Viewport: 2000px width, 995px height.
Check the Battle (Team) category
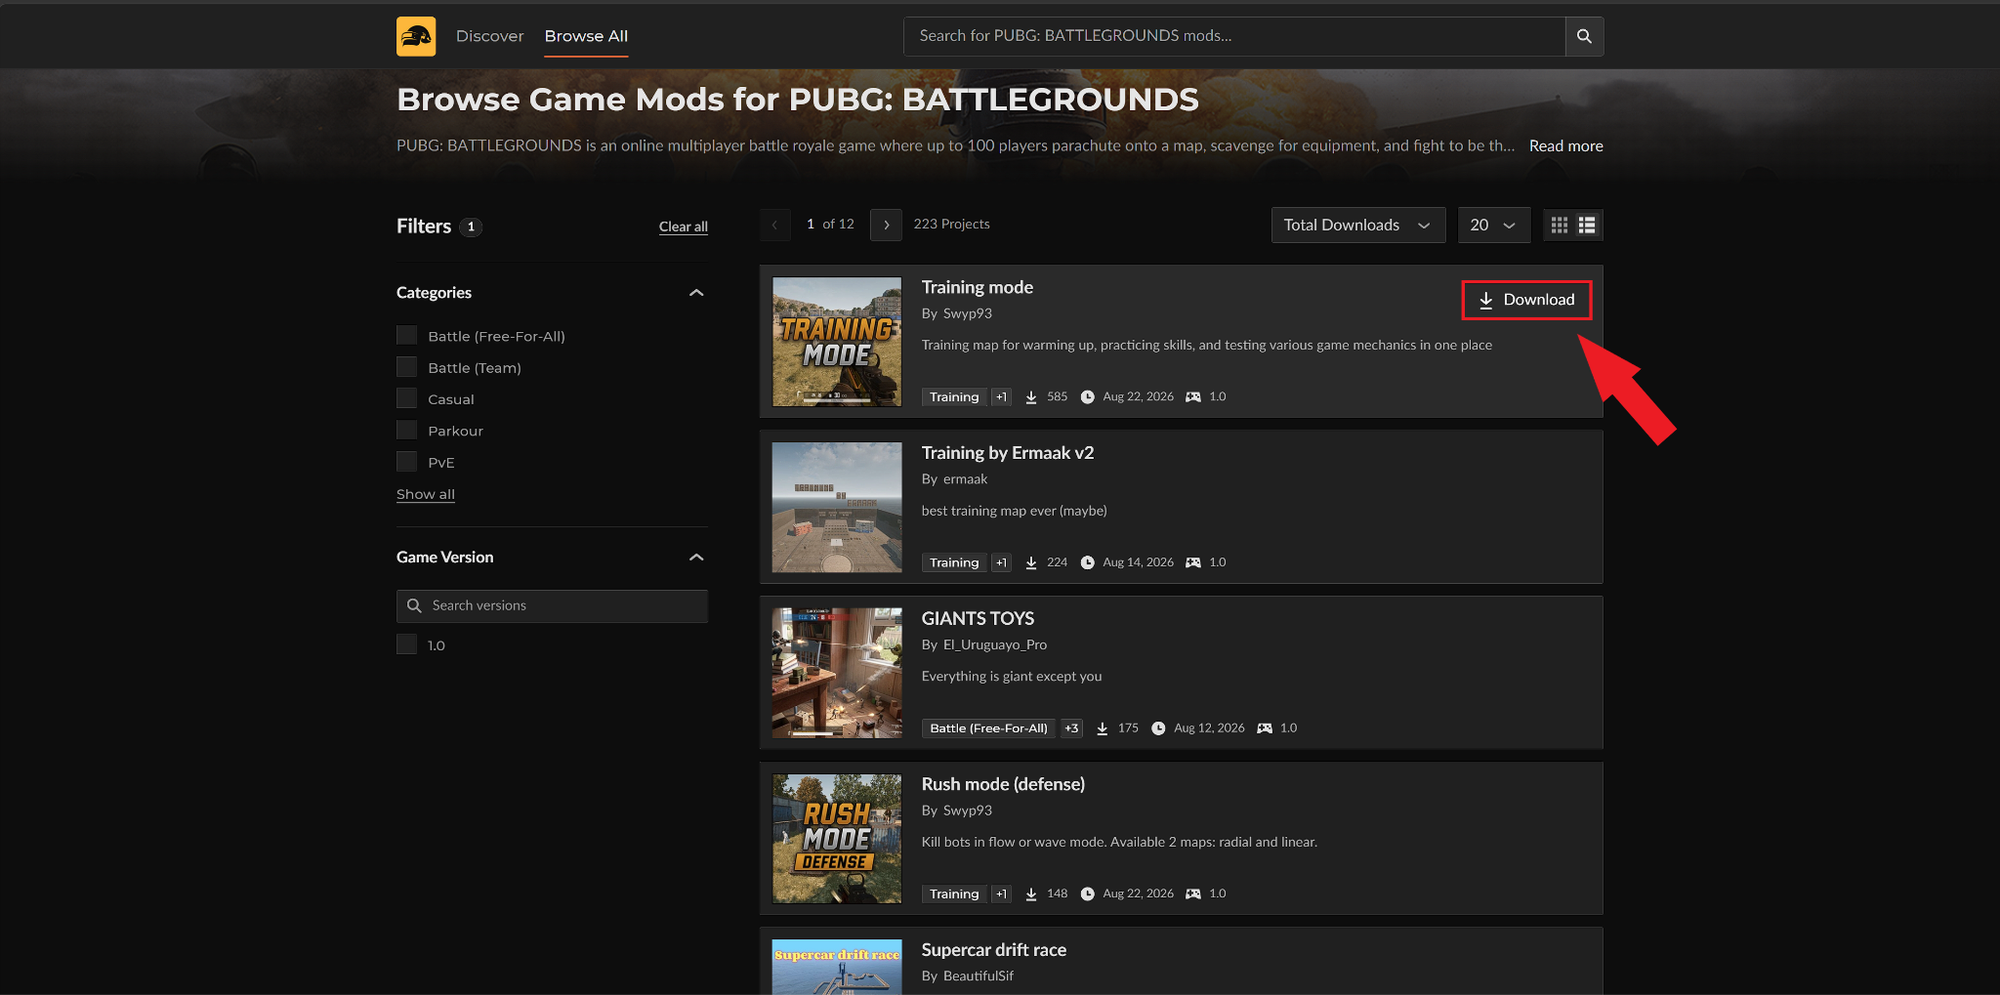[406, 367]
